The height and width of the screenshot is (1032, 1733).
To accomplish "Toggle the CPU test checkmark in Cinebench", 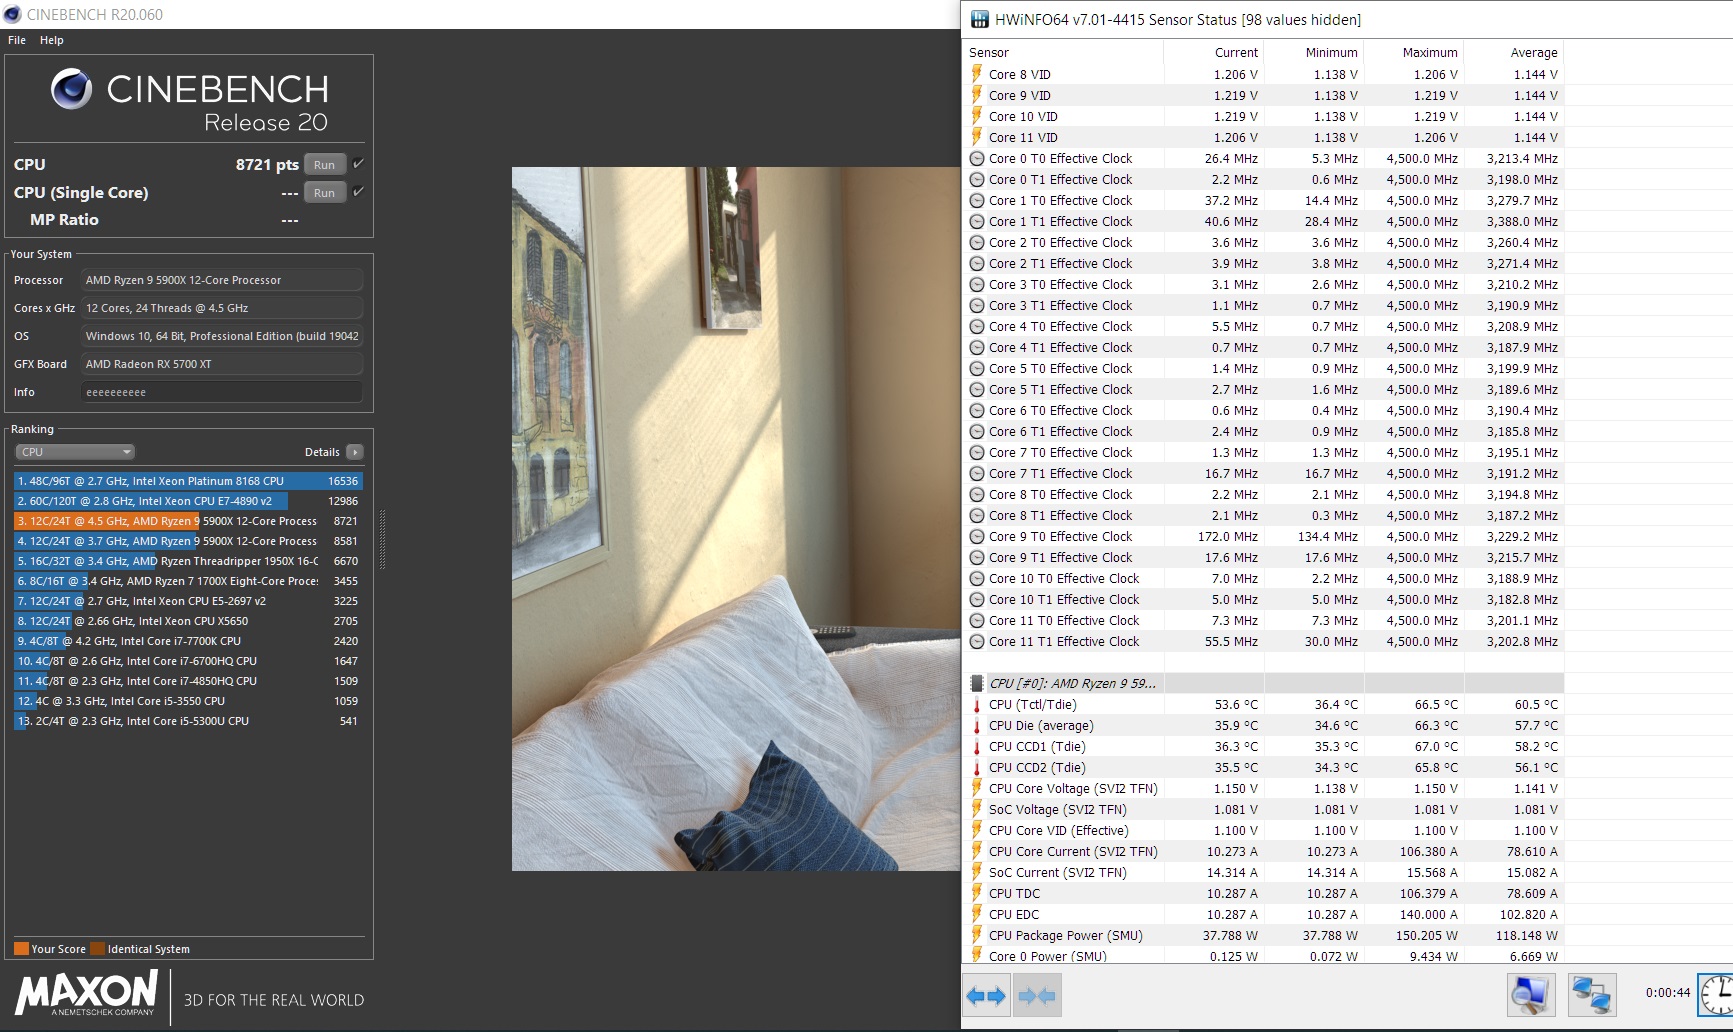I will click(358, 163).
